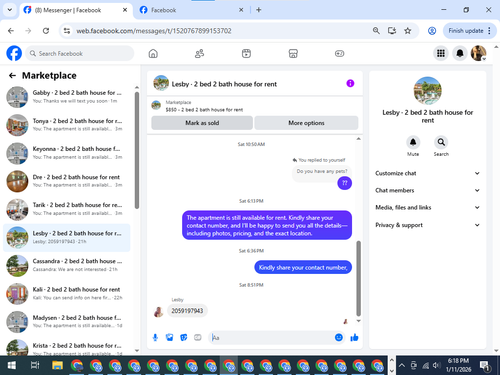The height and width of the screenshot is (375, 500).
Task: Open File Explorer from the taskbar
Action: click(57, 365)
